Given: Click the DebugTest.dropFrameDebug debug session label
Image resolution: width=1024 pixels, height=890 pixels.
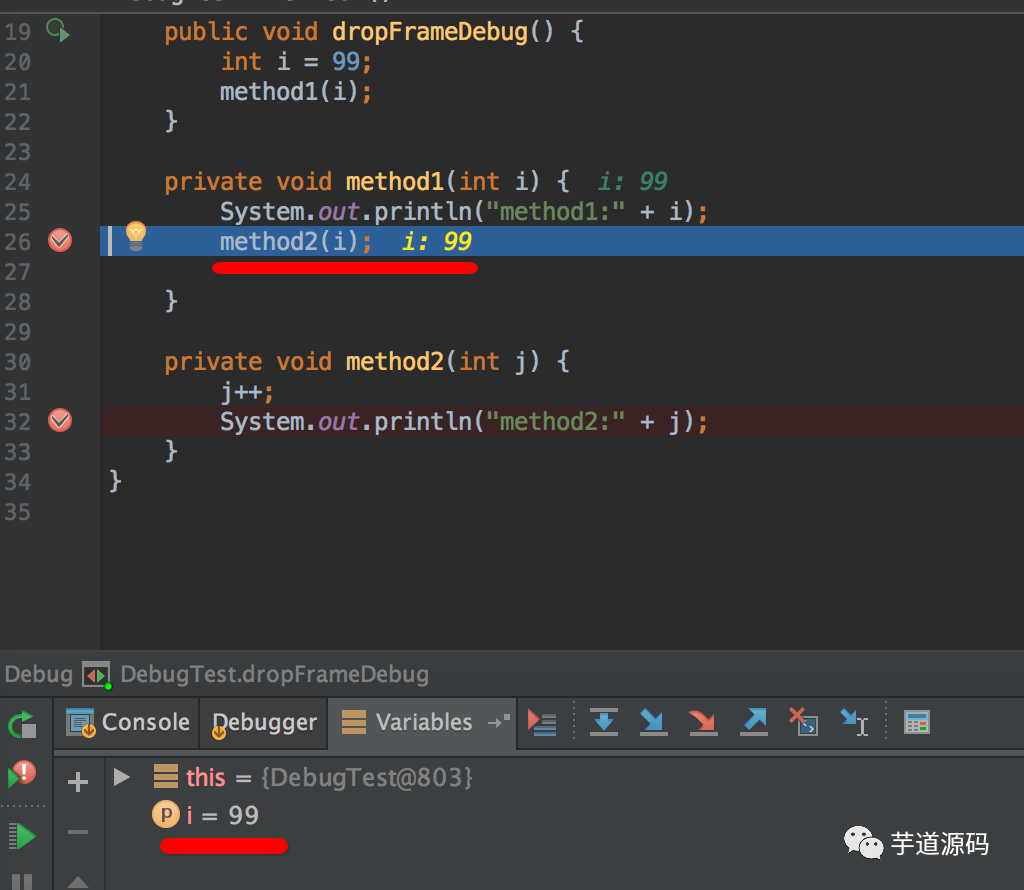Looking at the screenshot, I should pyautogui.click(x=274, y=674).
